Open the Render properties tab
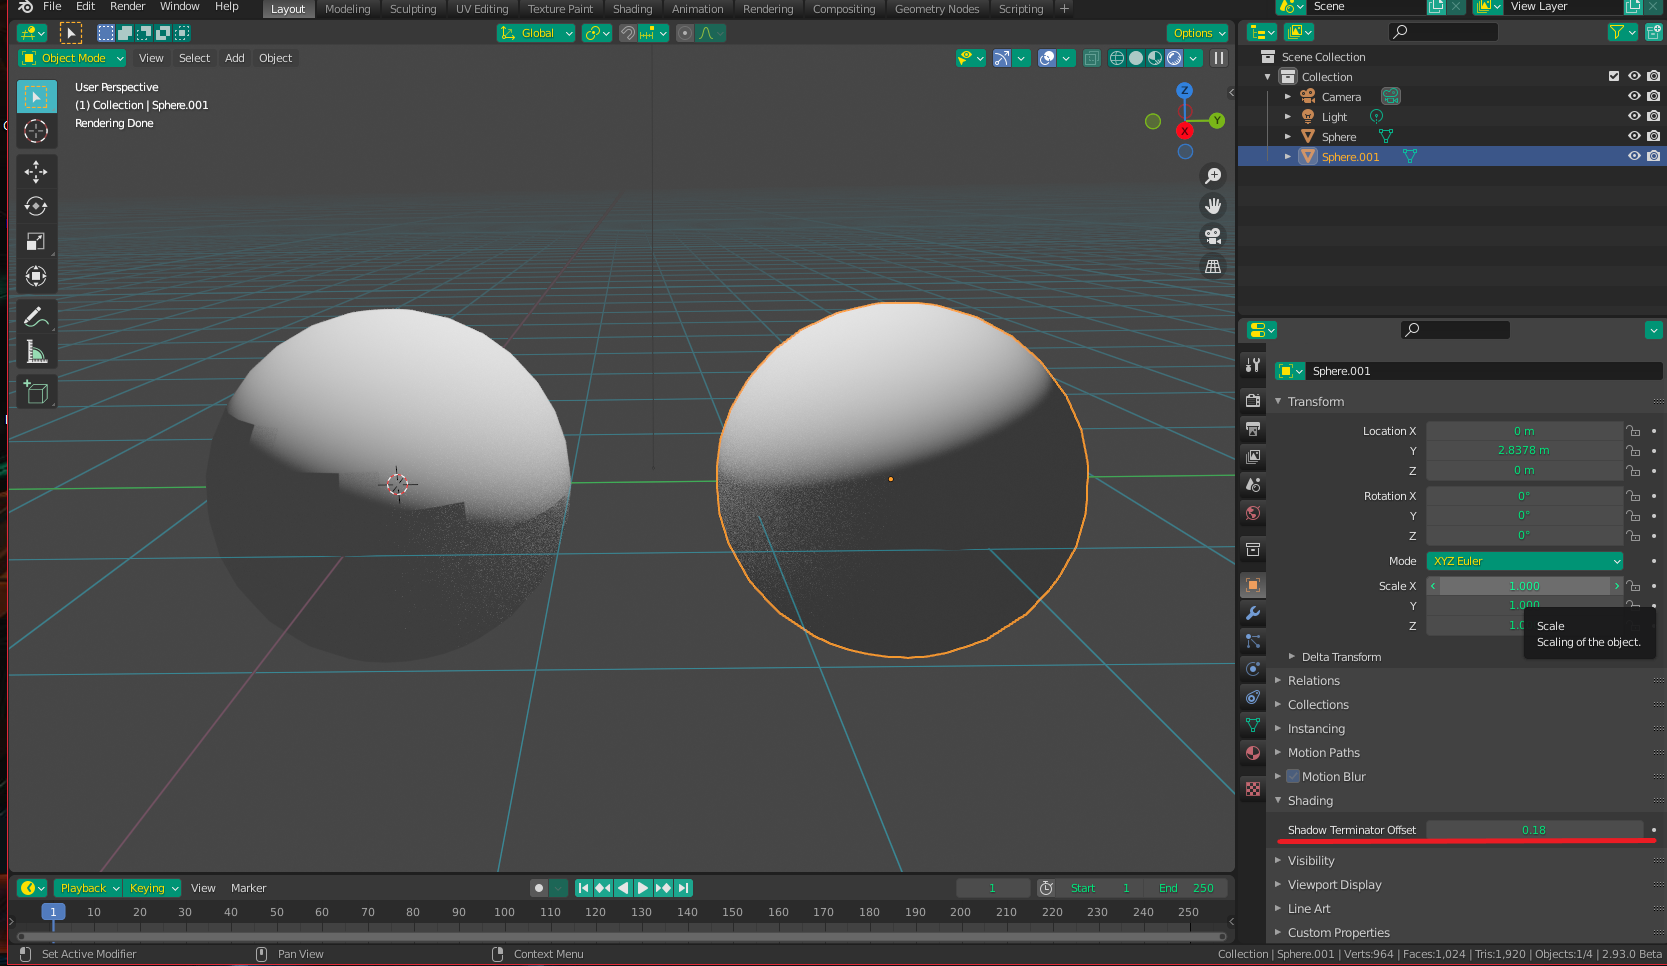 tap(1253, 400)
